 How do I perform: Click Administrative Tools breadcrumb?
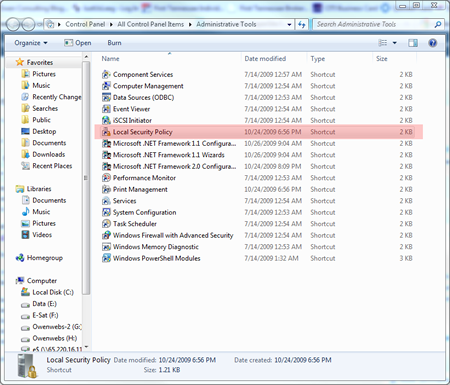pyautogui.click(x=226, y=24)
